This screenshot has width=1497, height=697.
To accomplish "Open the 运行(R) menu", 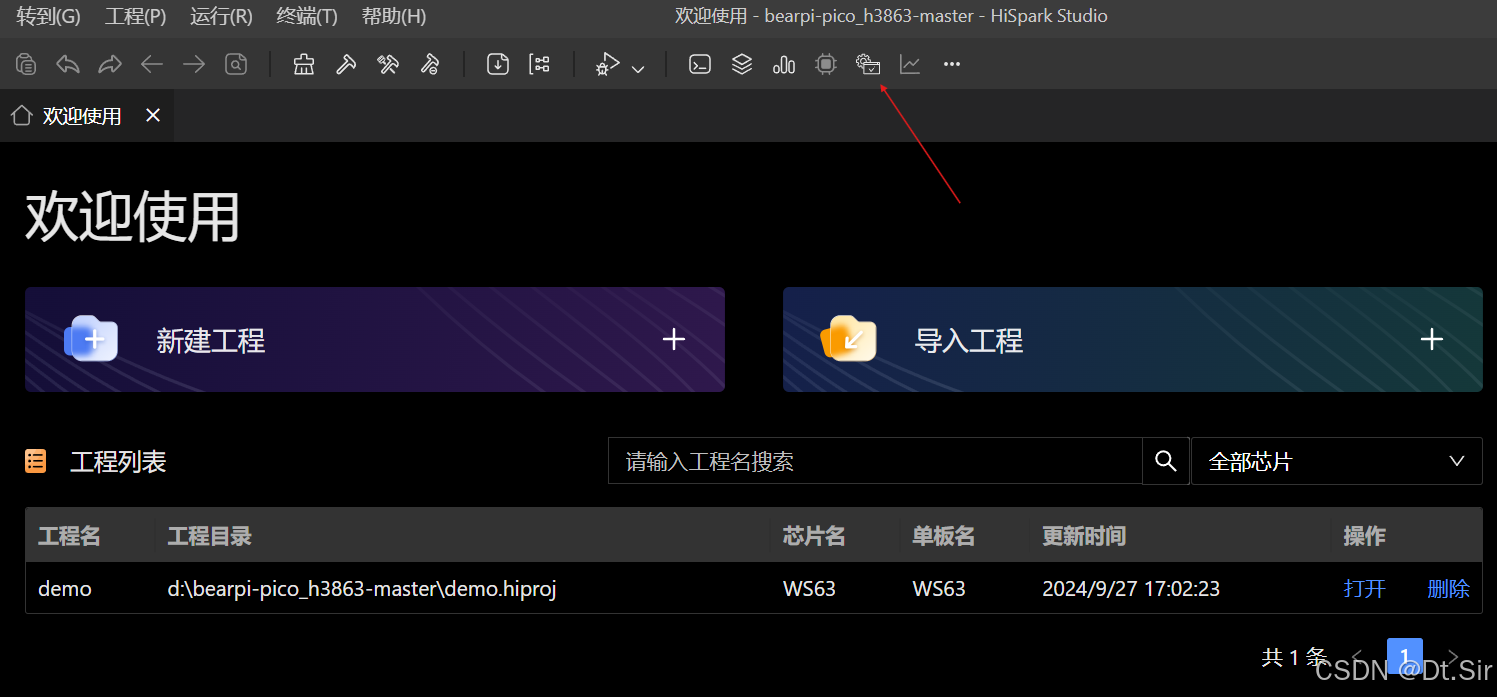I will tap(221, 16).
